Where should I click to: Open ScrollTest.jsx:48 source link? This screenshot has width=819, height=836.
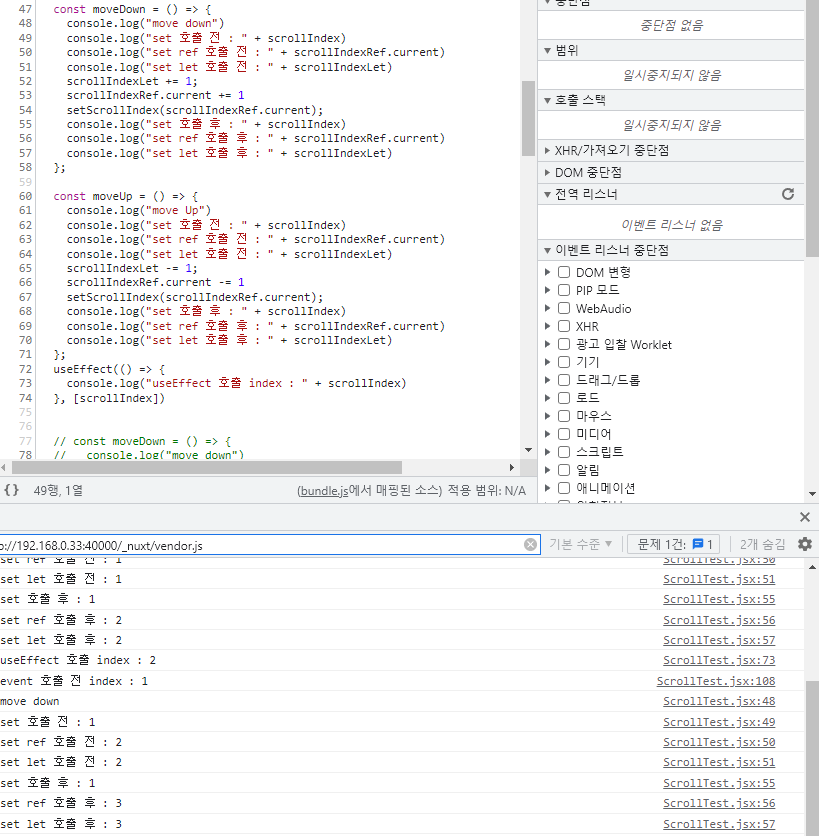pyautogui.click(x=719, y=701)
